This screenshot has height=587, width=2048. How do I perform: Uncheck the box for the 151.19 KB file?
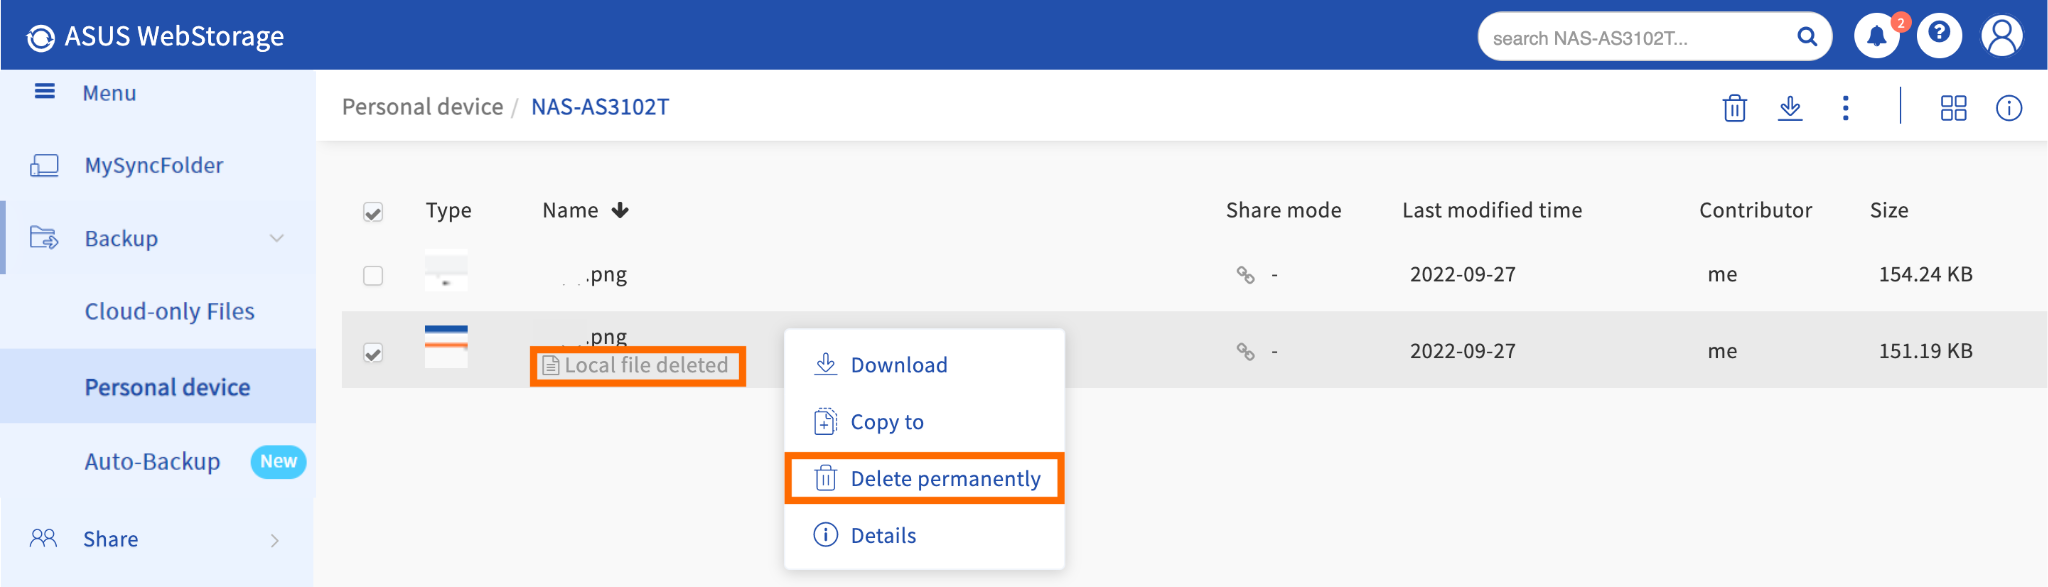(x=373, y=353)
